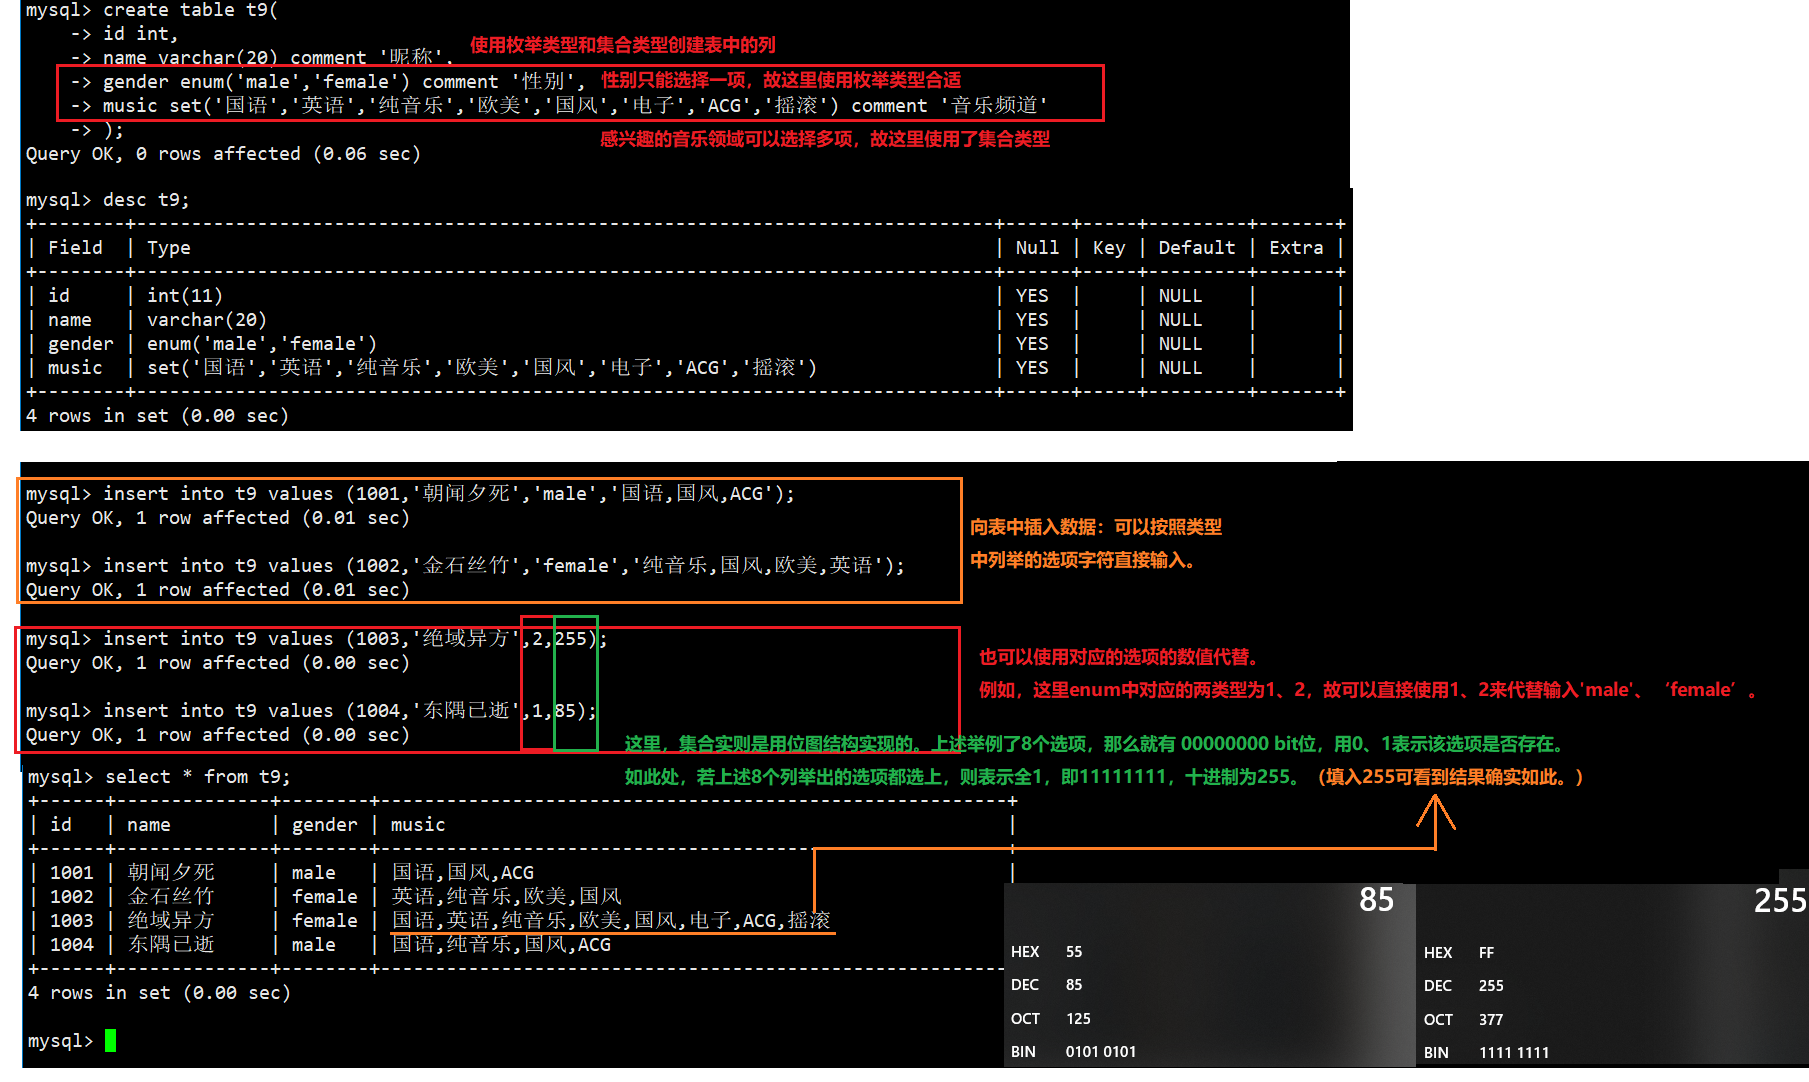The width and height of the screenshot is (1809, 1082).
Task: Click the value '85' in the 1004 insert
Action: click(565, 711)
